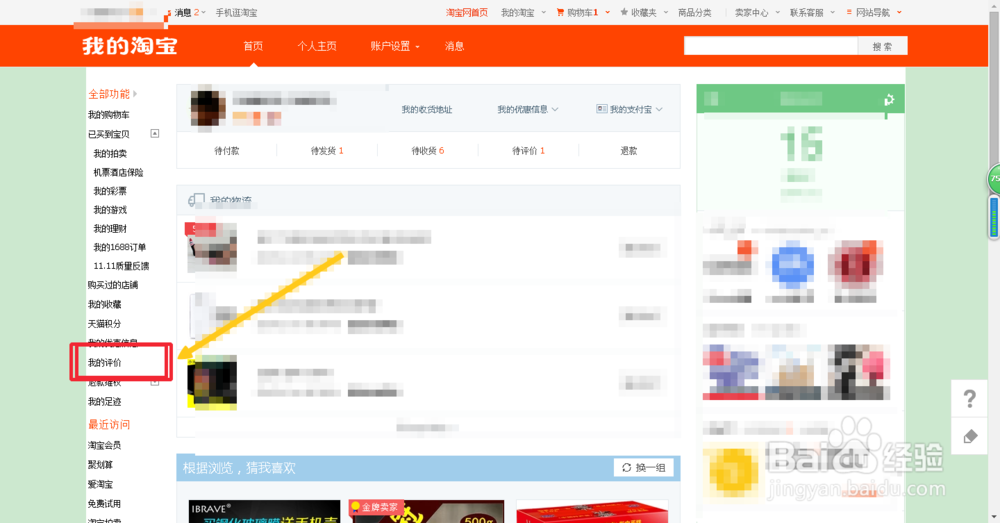1000x523 pixels.
Task: Switch to the 个人主页 tab
Action: click(x=317, y=46)
